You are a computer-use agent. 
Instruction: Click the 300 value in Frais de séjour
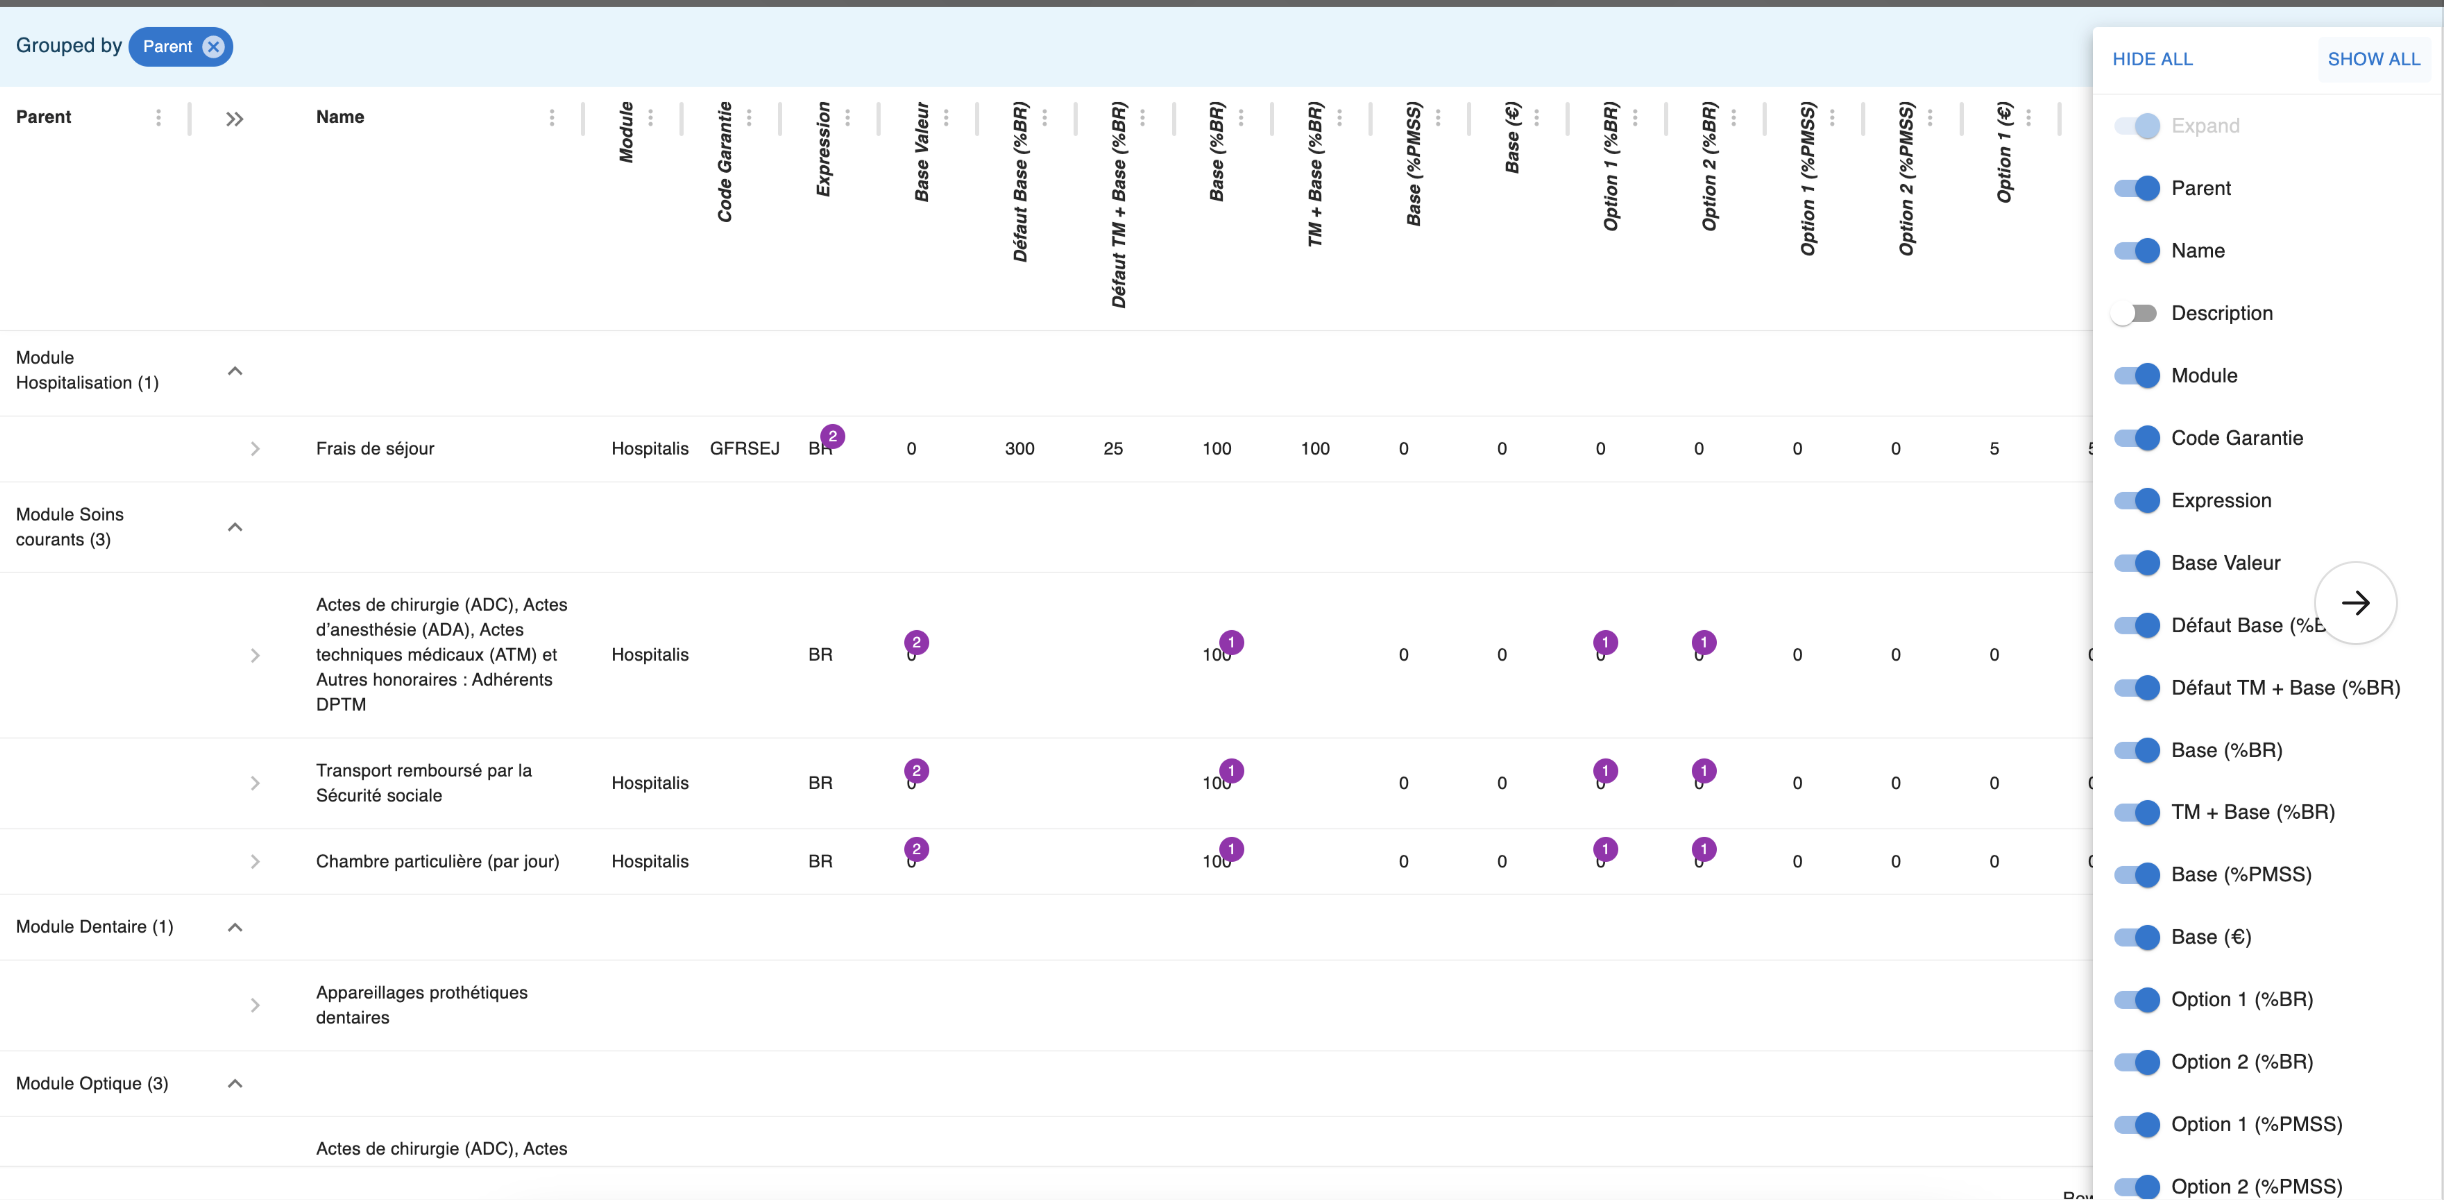1020,449
